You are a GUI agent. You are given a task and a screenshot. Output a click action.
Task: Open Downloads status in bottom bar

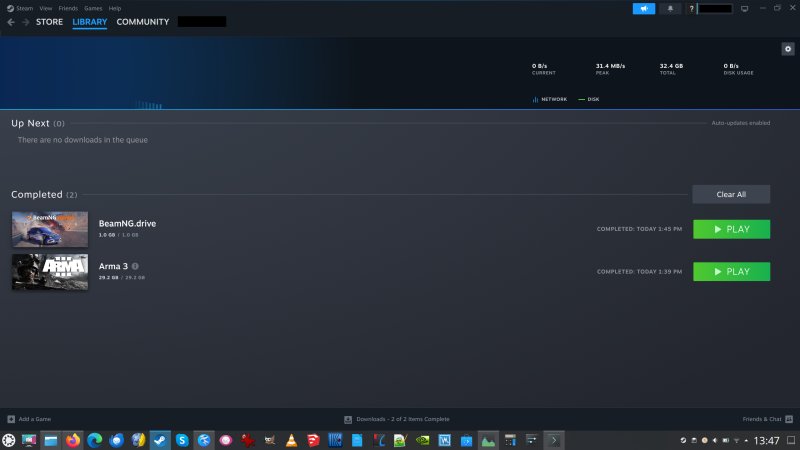397,419
